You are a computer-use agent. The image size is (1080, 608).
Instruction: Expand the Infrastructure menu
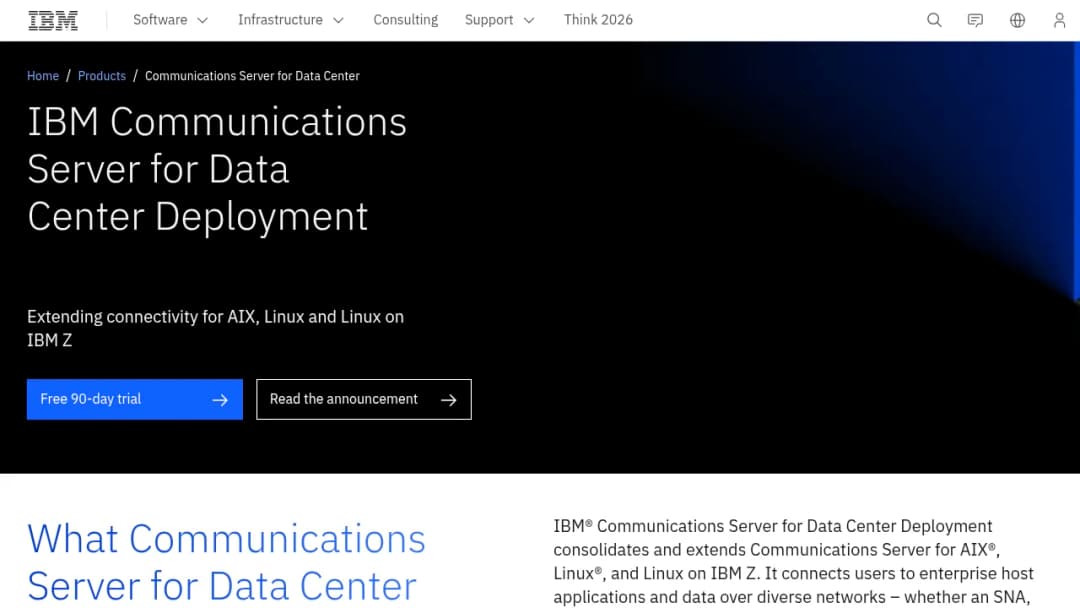291,20
